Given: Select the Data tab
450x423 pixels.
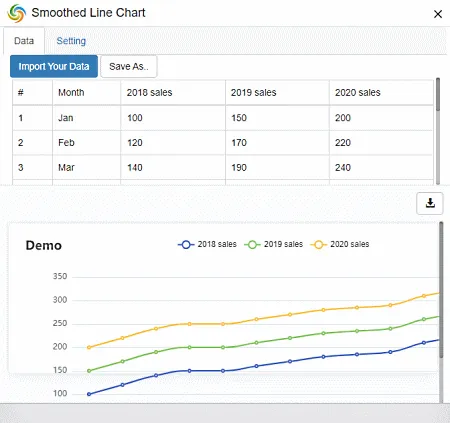Looking at the screenshot, I should coord(24,41).
